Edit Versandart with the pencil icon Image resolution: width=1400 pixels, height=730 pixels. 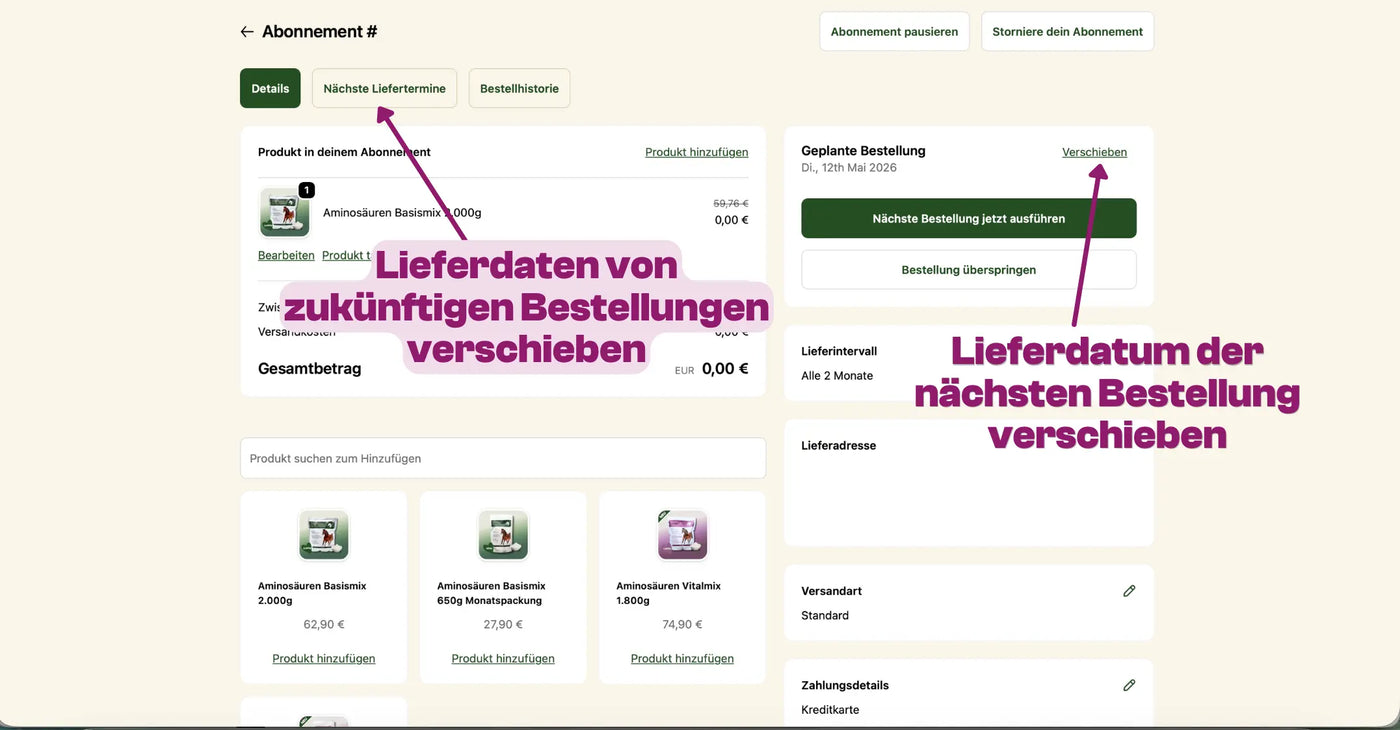pyautogui.click(x=1129, y=591)
